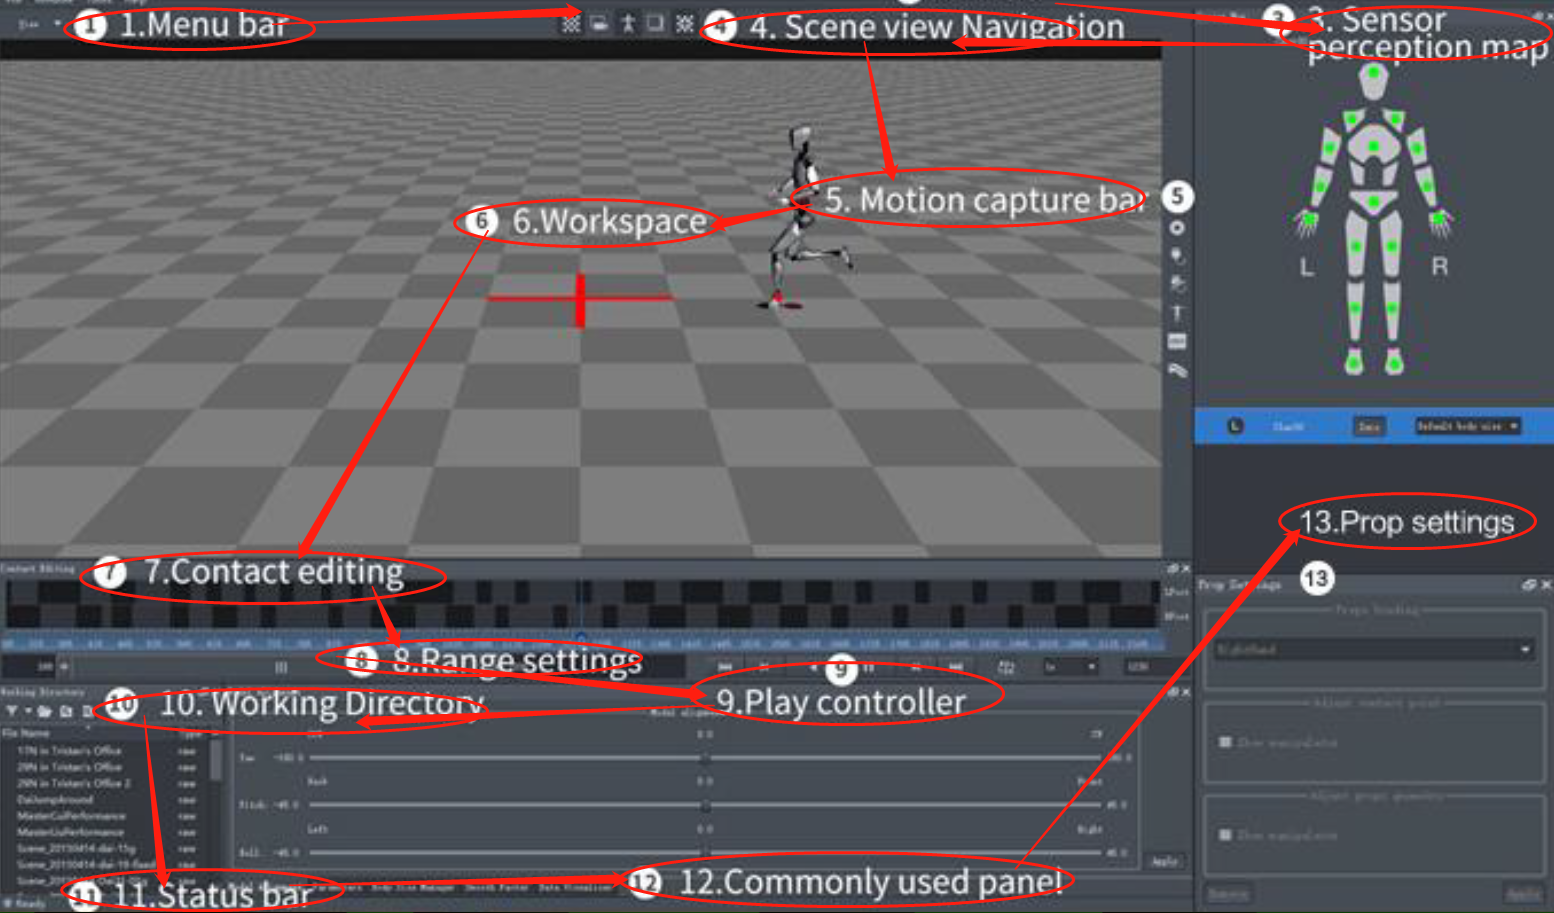Click the foot sensor on the L side
Image resolution: width=1554 pixels, height=913 pixels.
point(1354,361)
